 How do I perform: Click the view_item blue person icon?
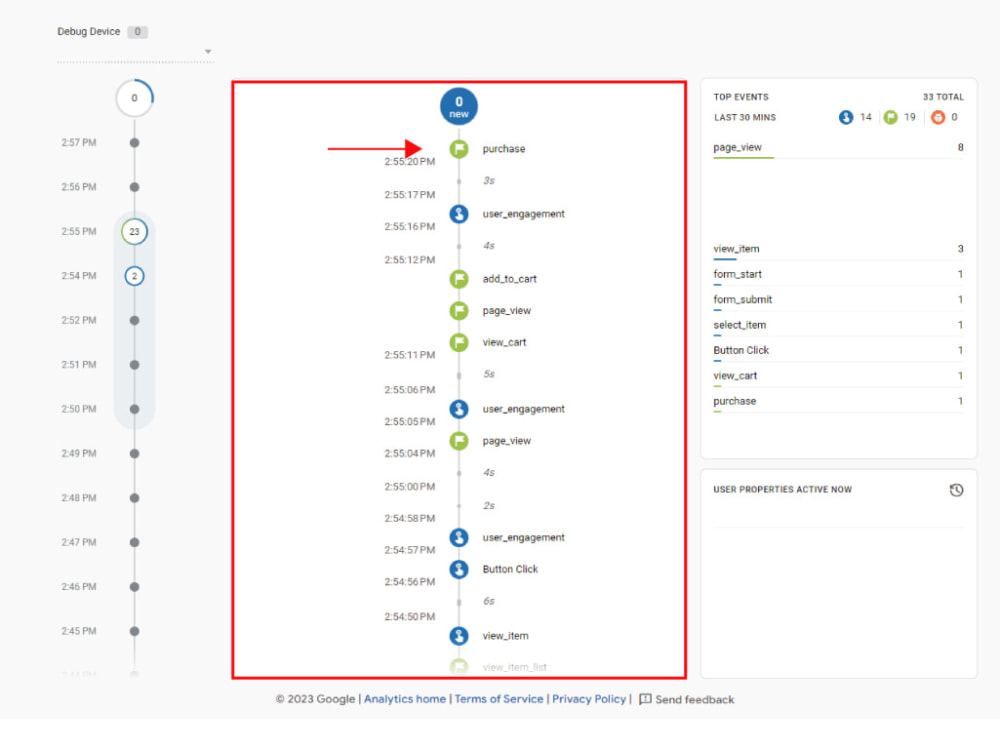458,635
